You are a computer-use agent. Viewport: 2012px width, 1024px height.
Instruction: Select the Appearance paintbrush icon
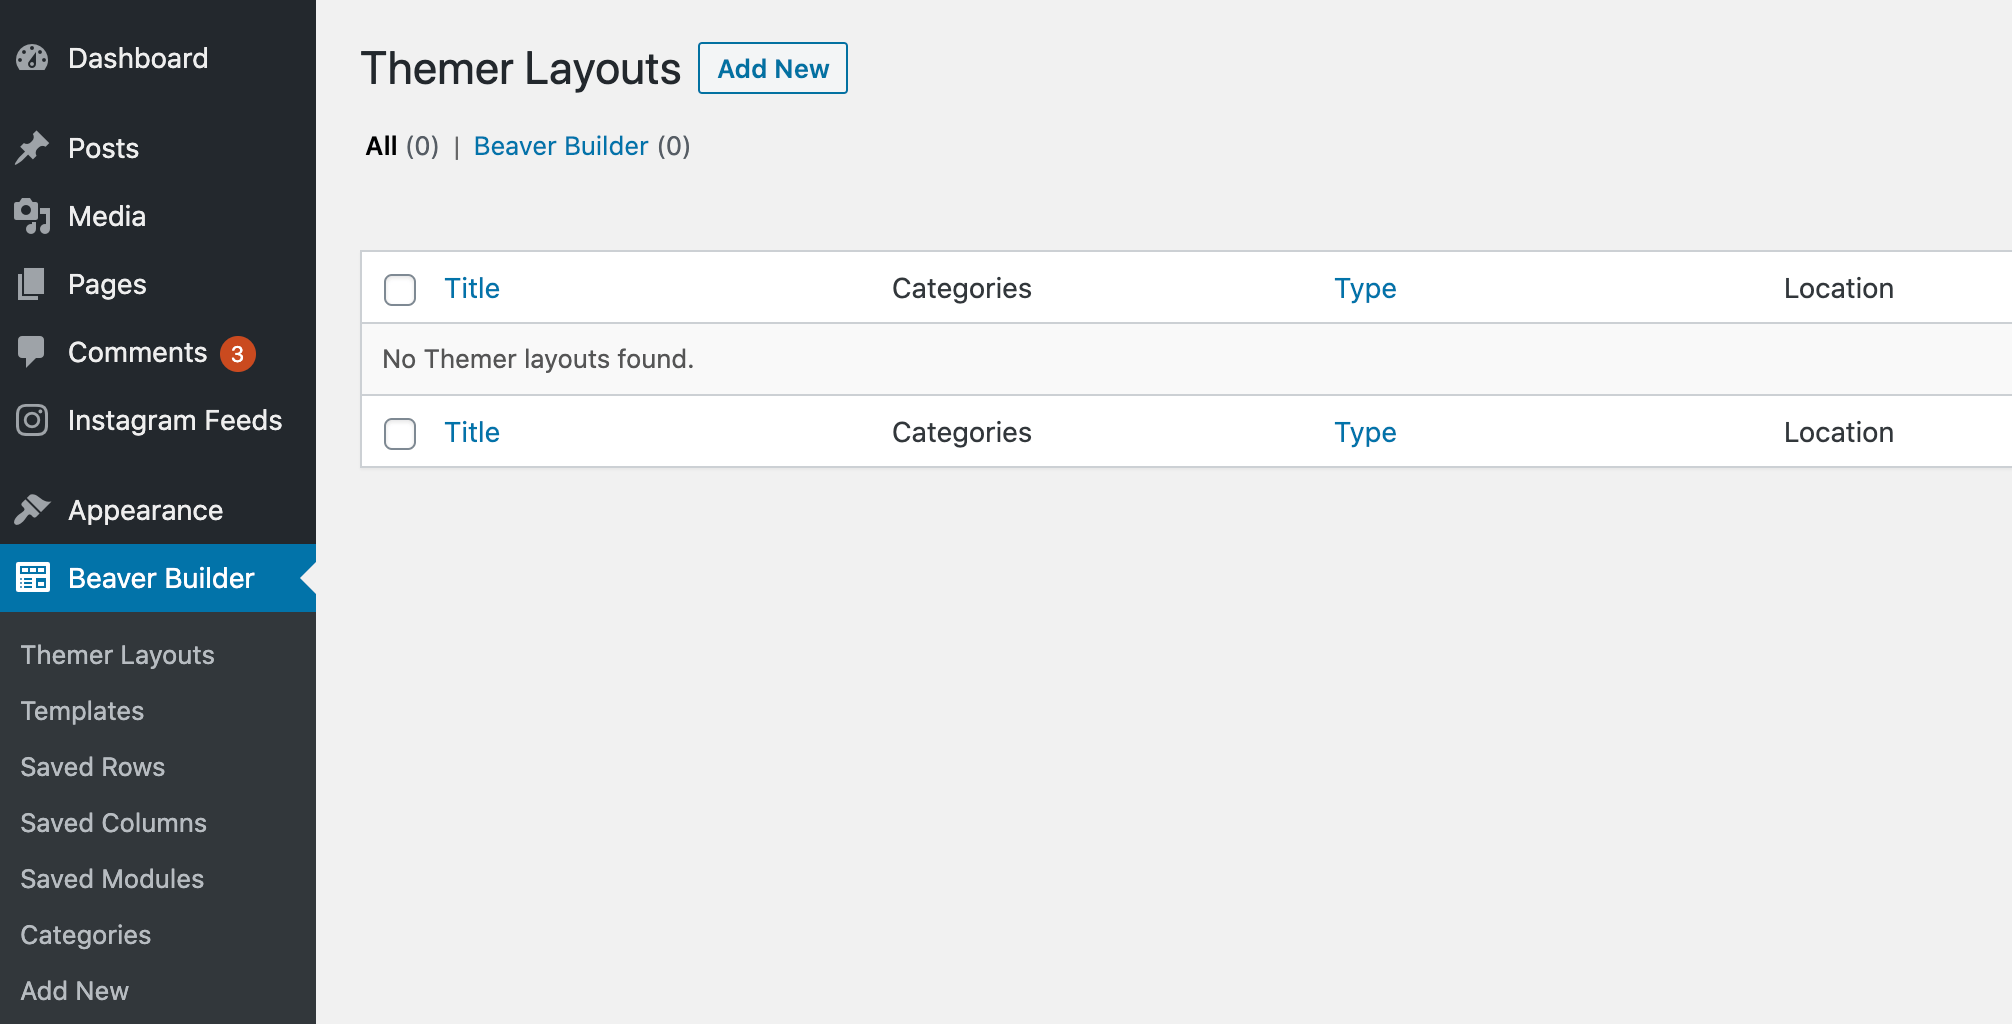click(x=31, y=509)
